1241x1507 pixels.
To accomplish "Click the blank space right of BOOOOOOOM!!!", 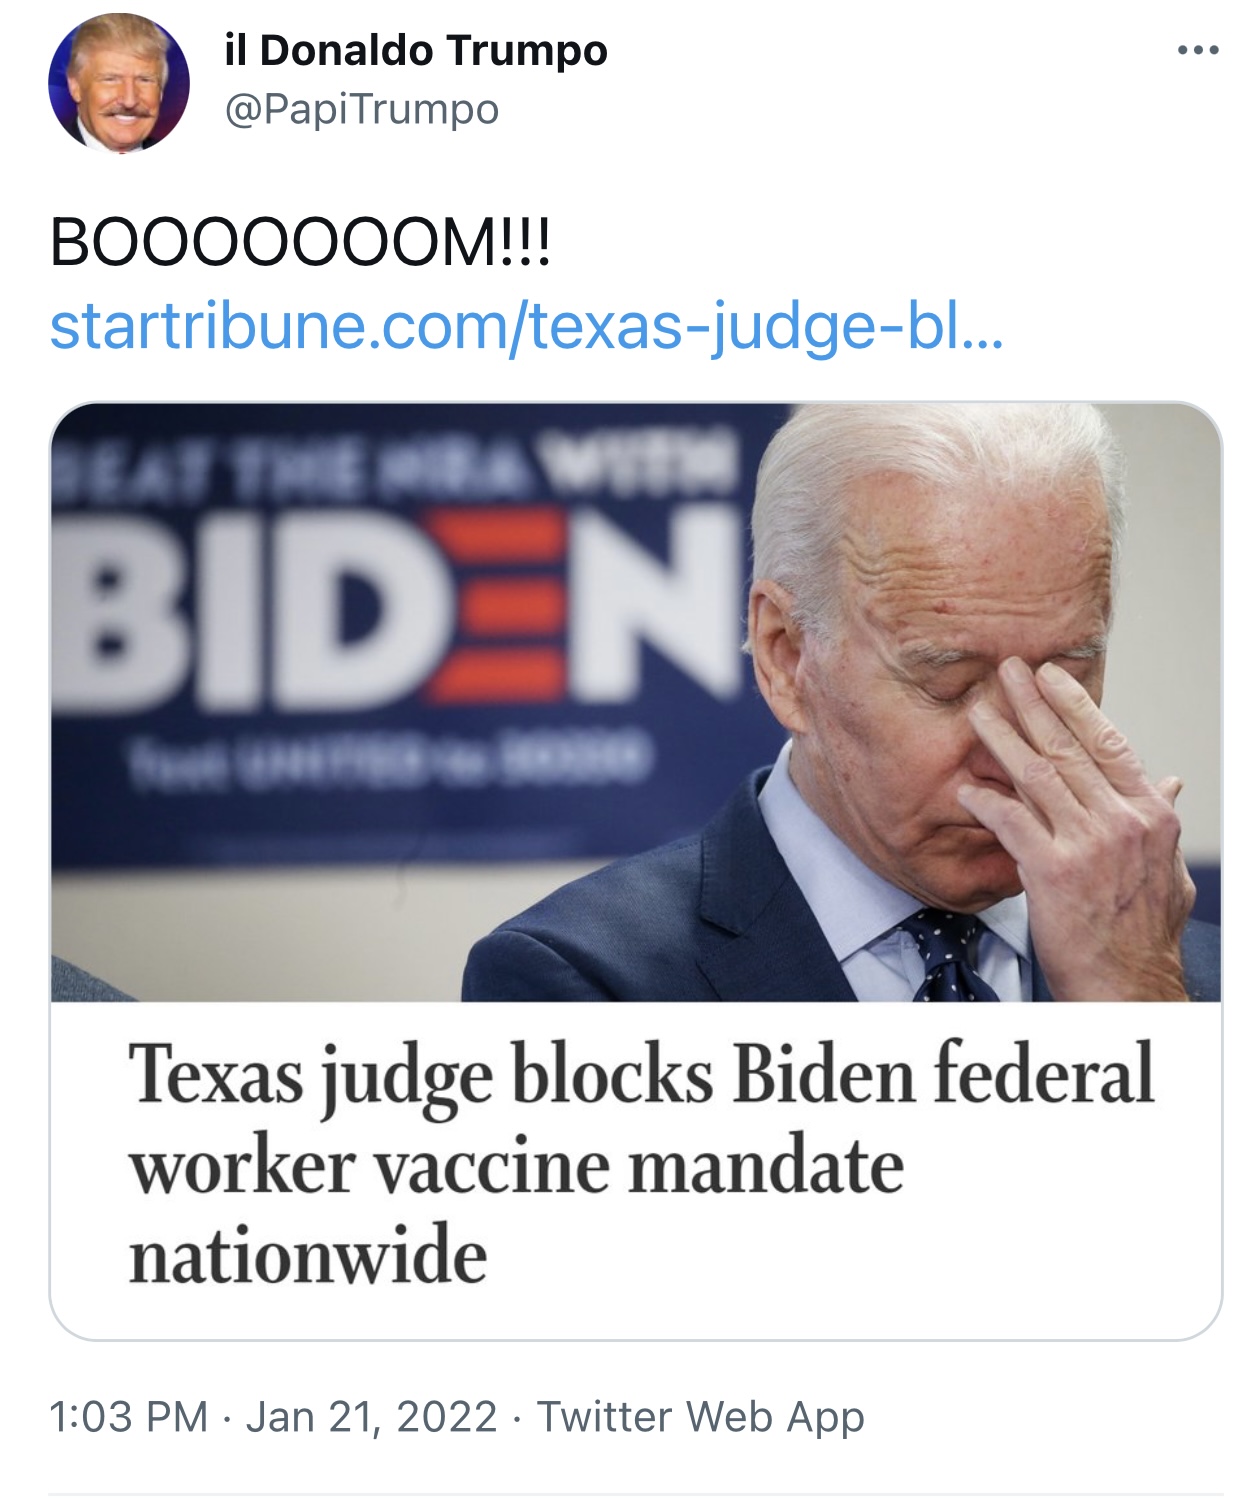I will point(880,242).
